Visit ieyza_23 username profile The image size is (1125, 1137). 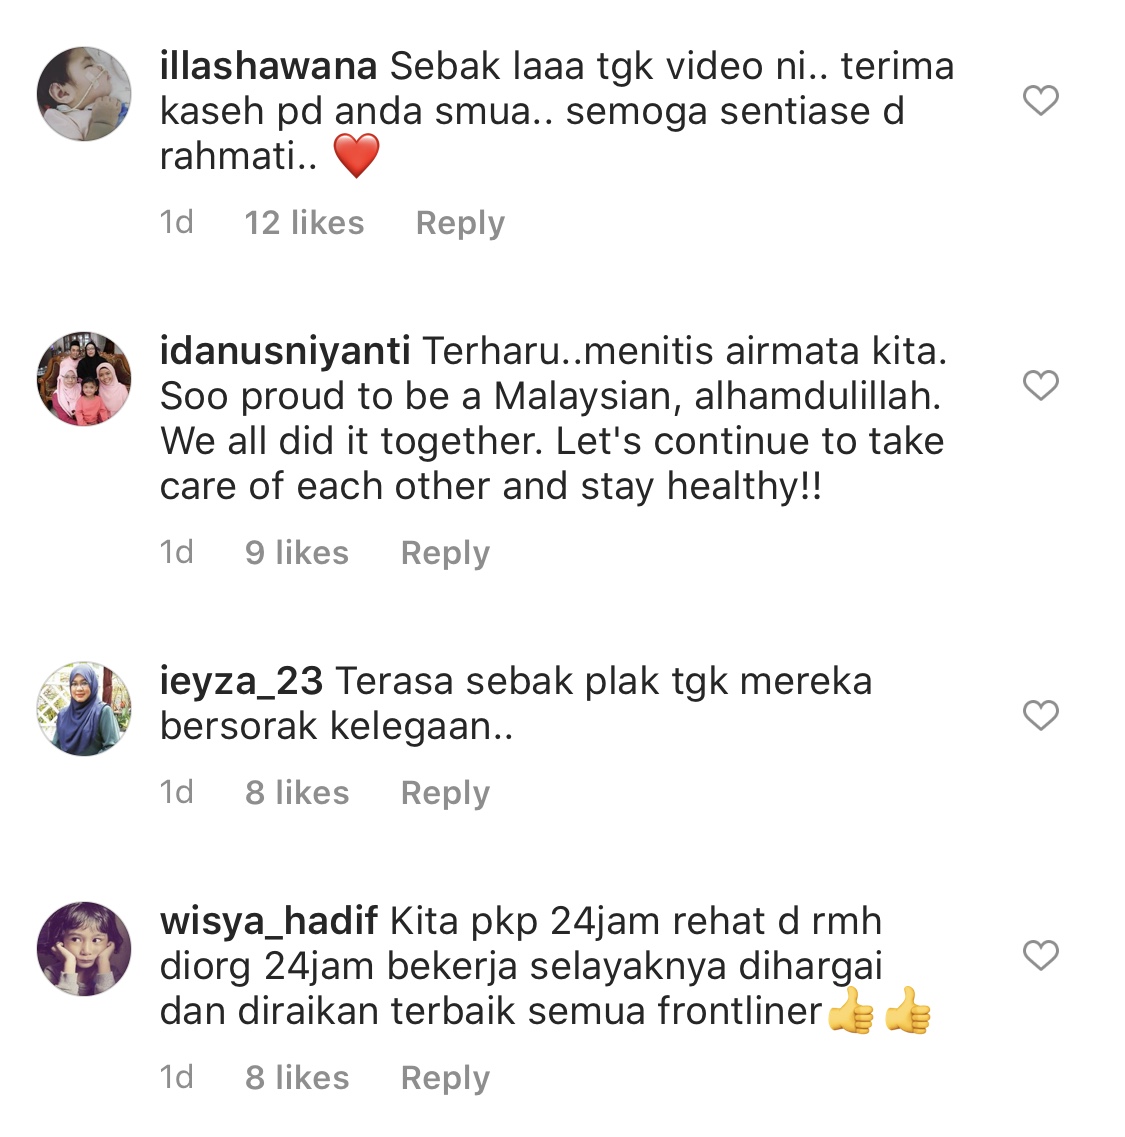pos(241,682)
